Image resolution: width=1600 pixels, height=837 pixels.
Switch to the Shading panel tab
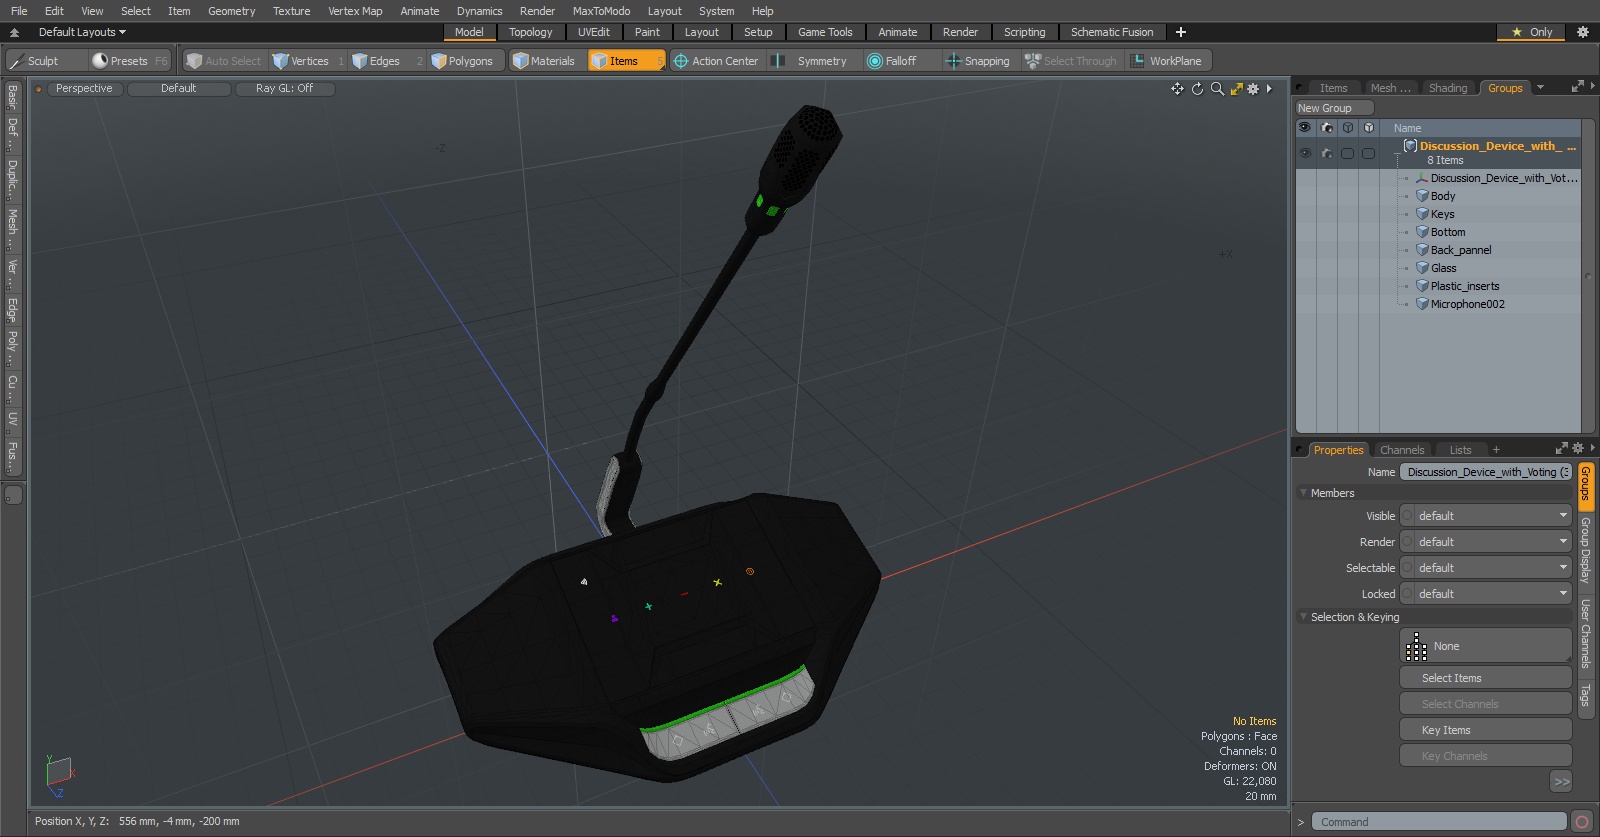pyautogui.click(x=1447, y=88)
